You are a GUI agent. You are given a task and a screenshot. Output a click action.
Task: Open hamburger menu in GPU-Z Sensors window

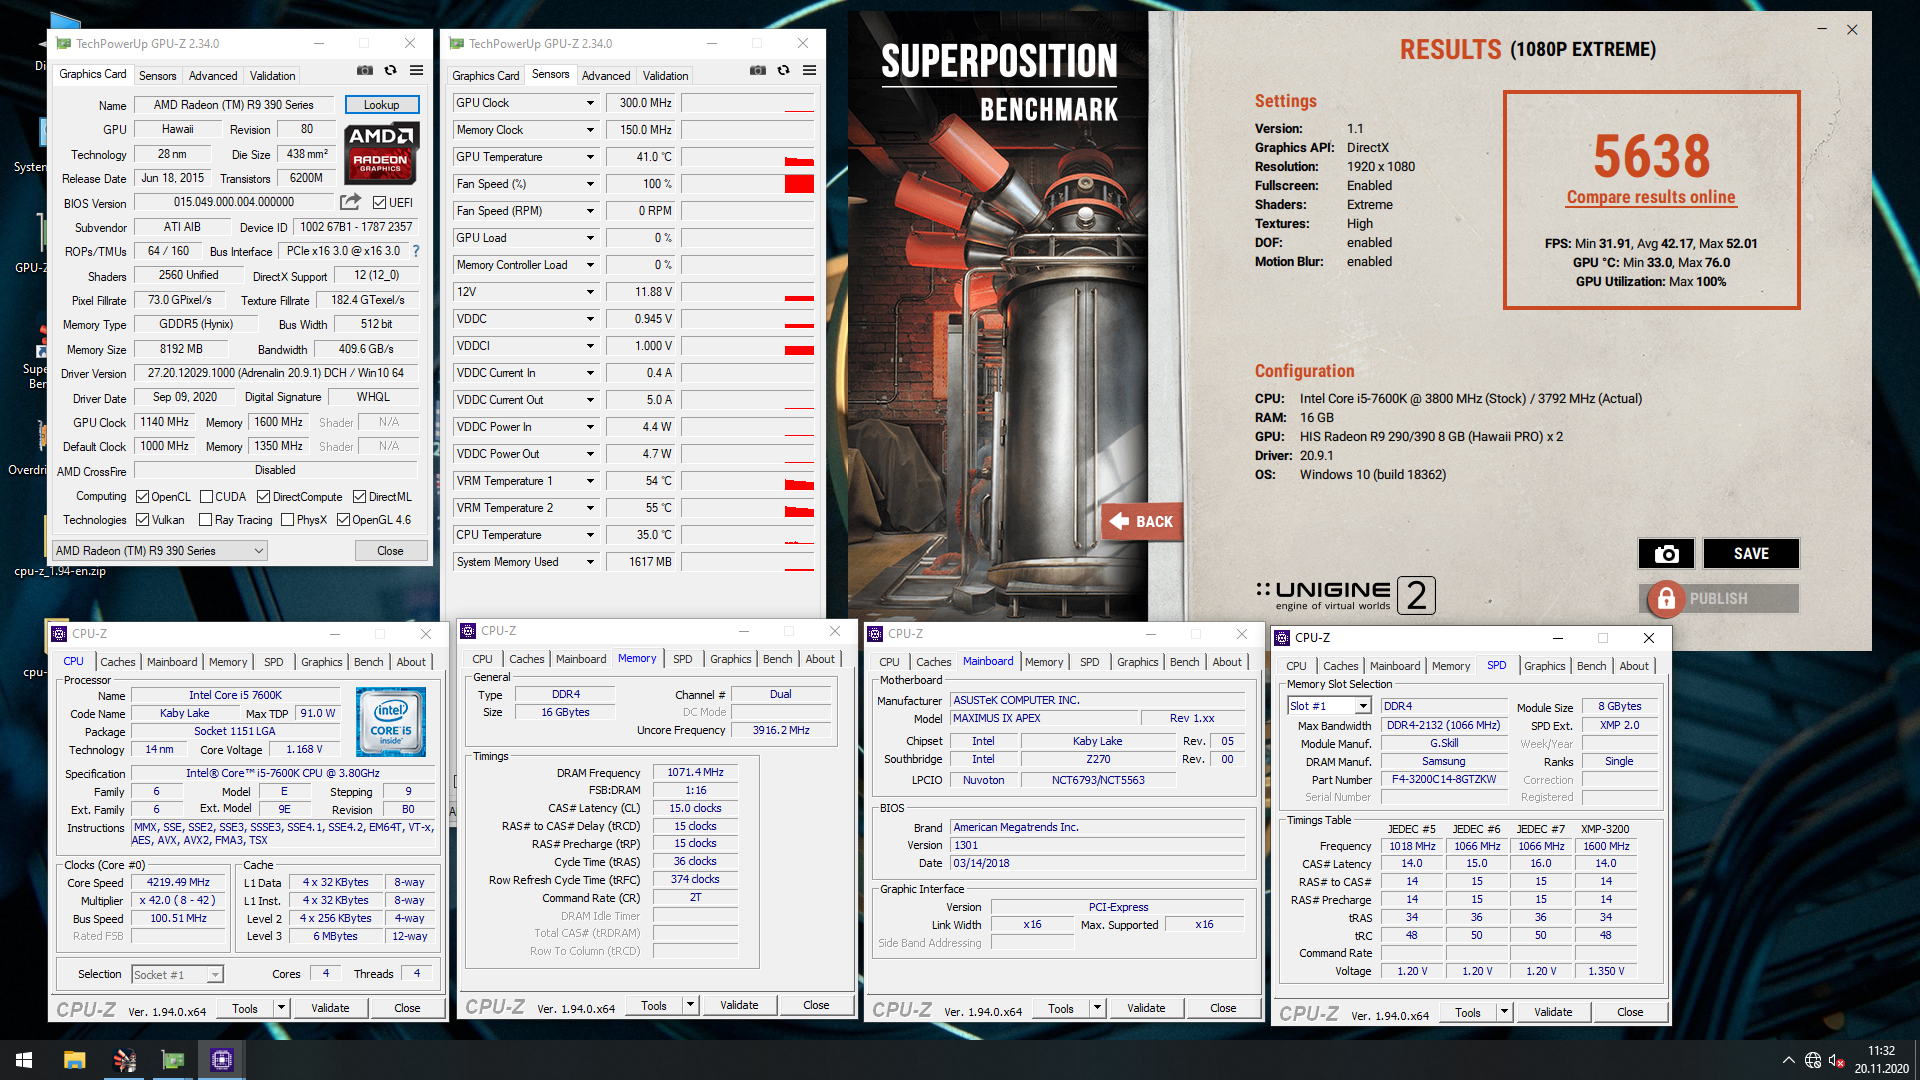pos(809,71)
